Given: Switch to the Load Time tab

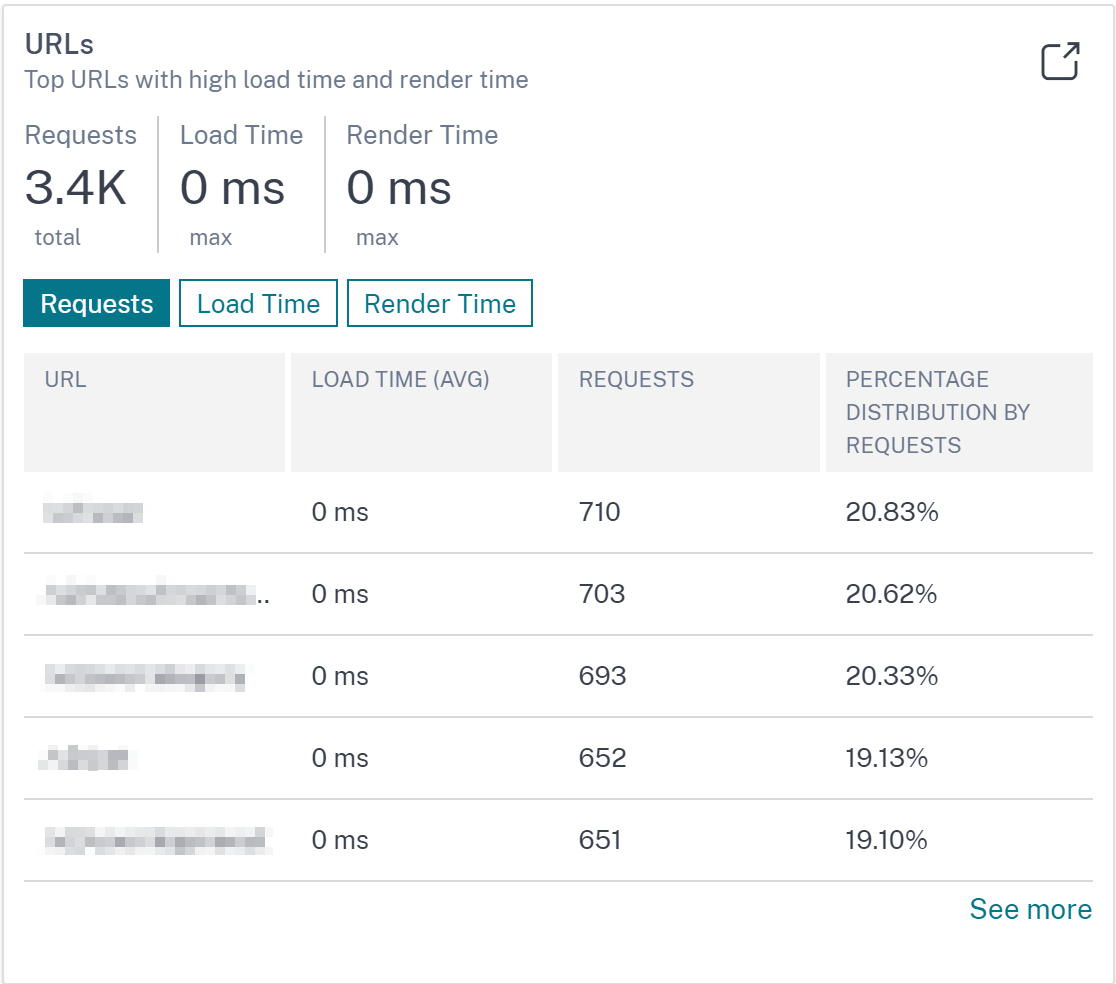Looking at the screenshot, I should pos(258,303).
